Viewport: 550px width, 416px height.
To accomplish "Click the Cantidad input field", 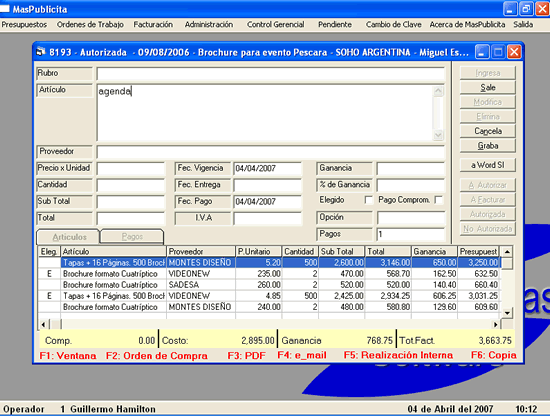I will 130,185.
